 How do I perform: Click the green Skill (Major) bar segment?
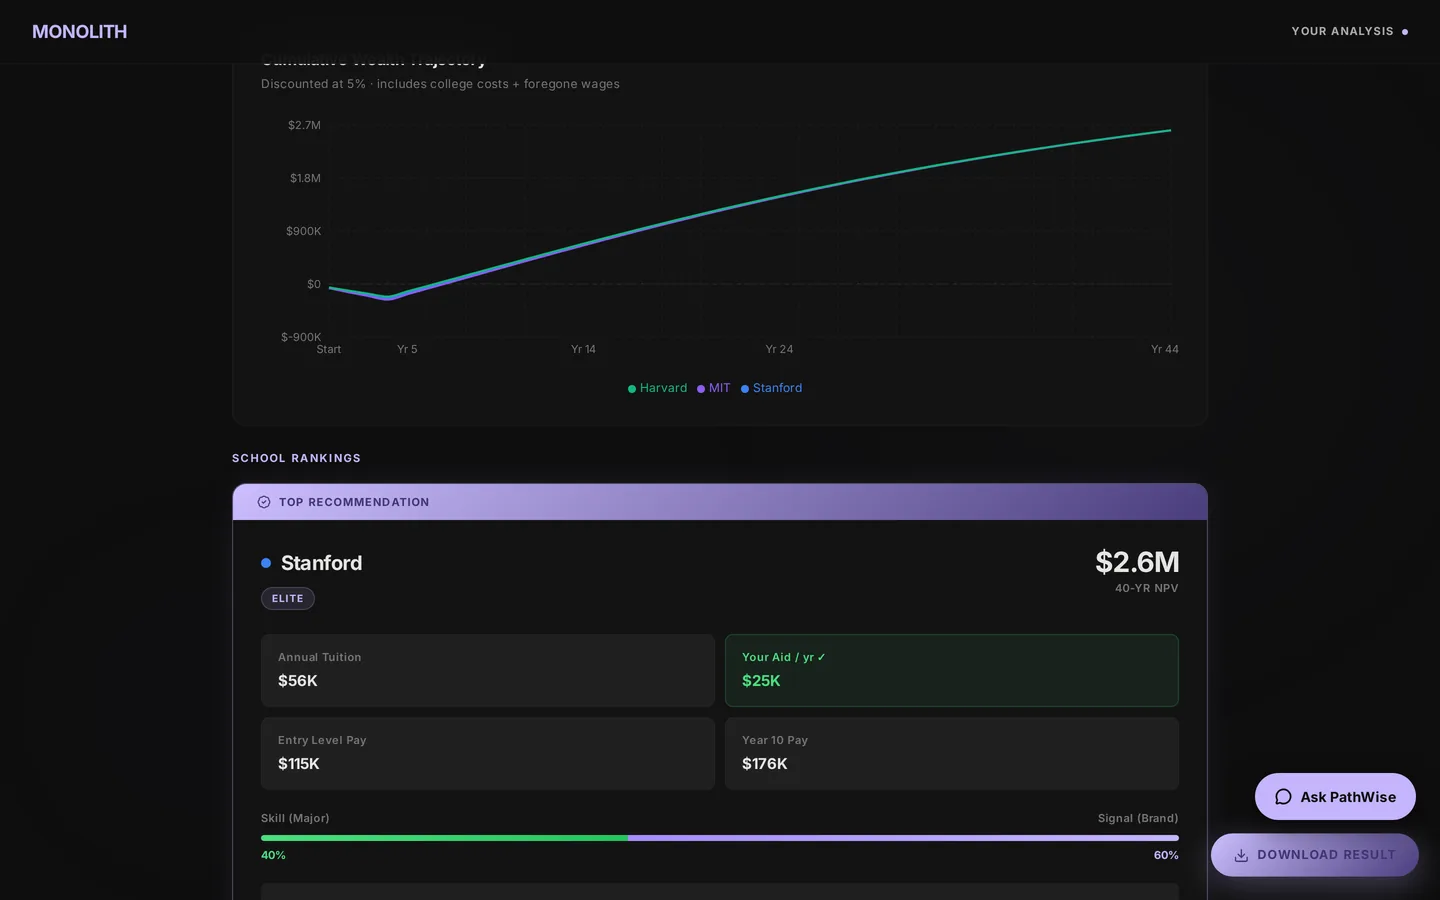coord(444,838)
